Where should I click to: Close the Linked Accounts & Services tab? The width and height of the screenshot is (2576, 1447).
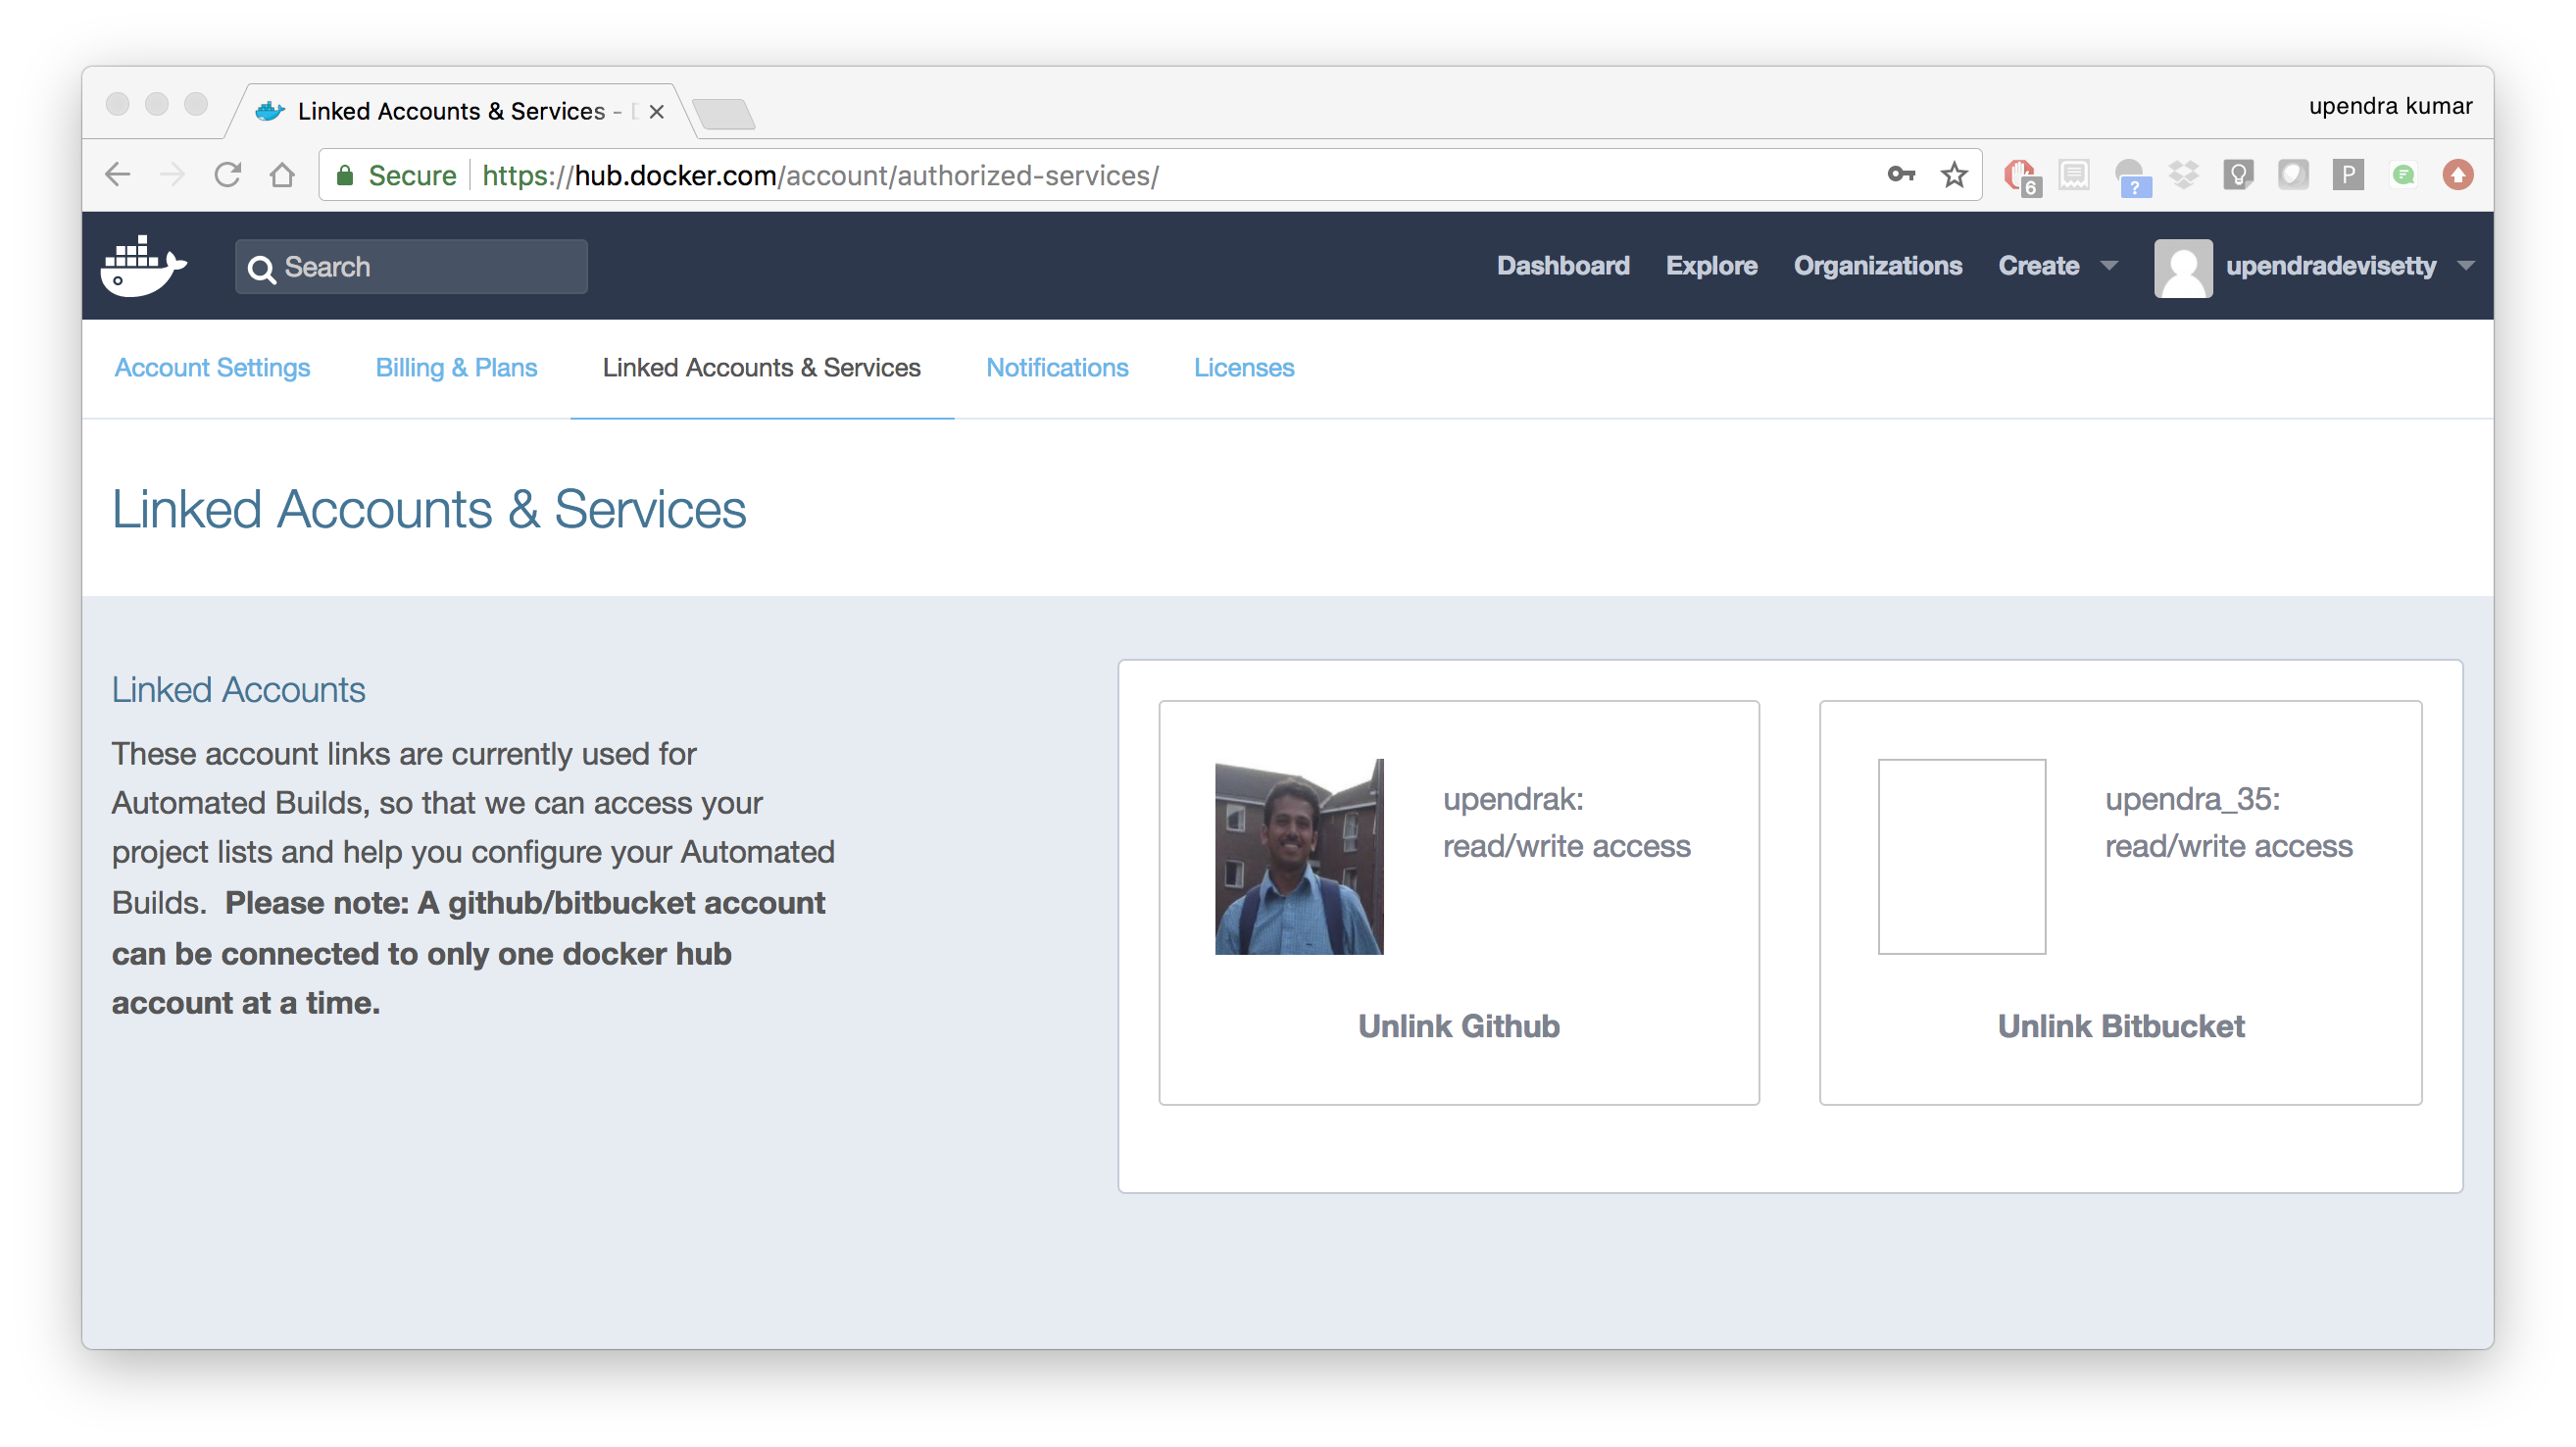pyautogui.click(x=657, y=112)
